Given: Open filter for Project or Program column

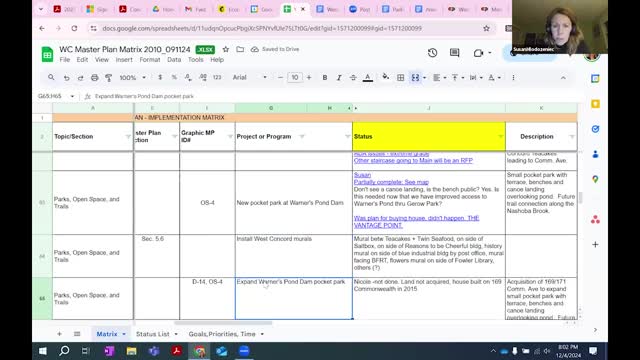Looking at the screenshot, I should [x=302, y=136].
